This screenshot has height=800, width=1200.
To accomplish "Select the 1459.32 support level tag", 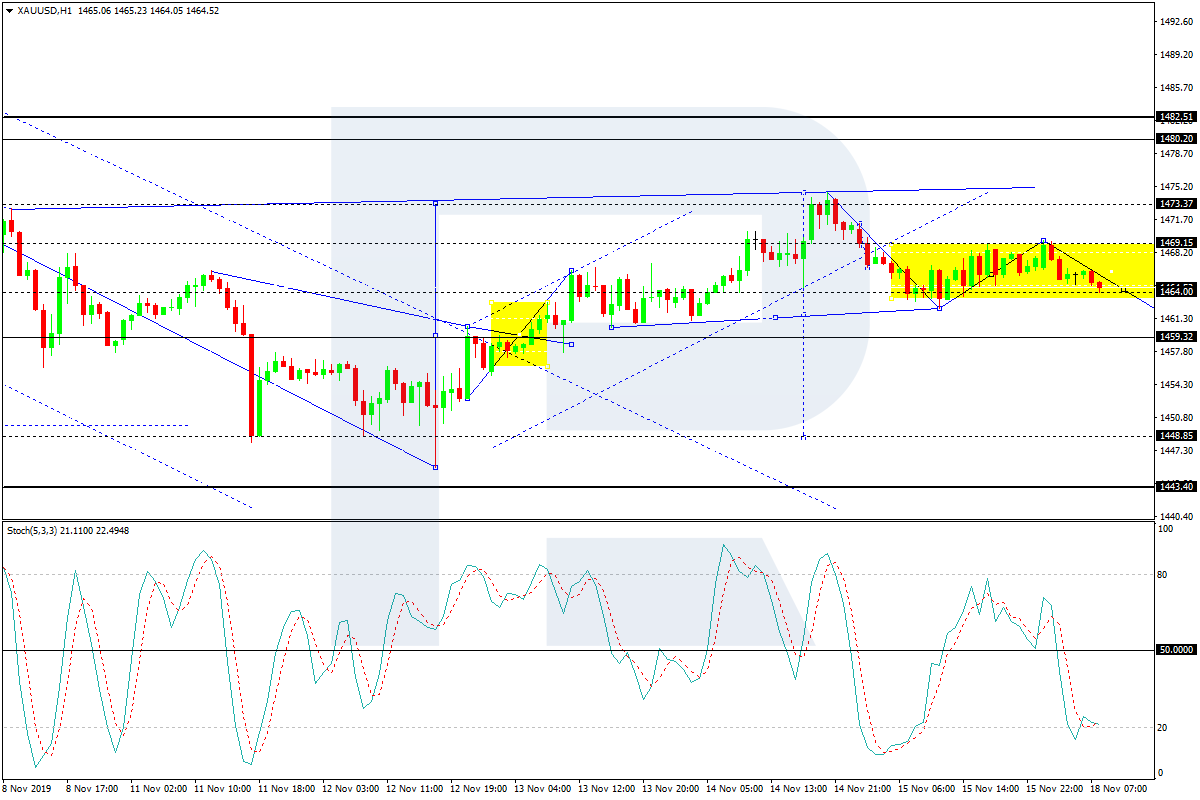I will coord(1175,337).
